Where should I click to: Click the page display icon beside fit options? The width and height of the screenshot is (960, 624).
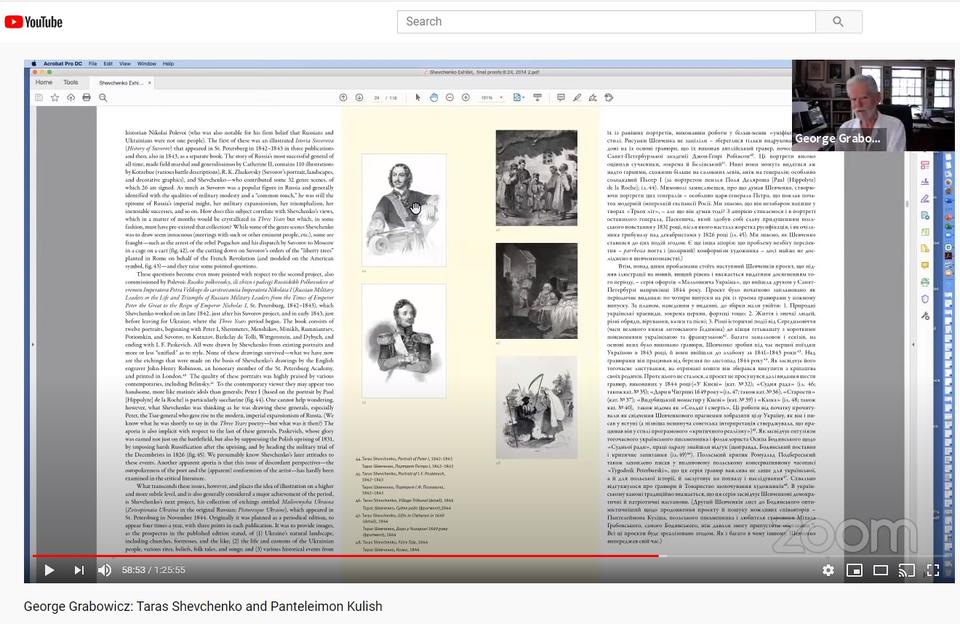[538, 97]
